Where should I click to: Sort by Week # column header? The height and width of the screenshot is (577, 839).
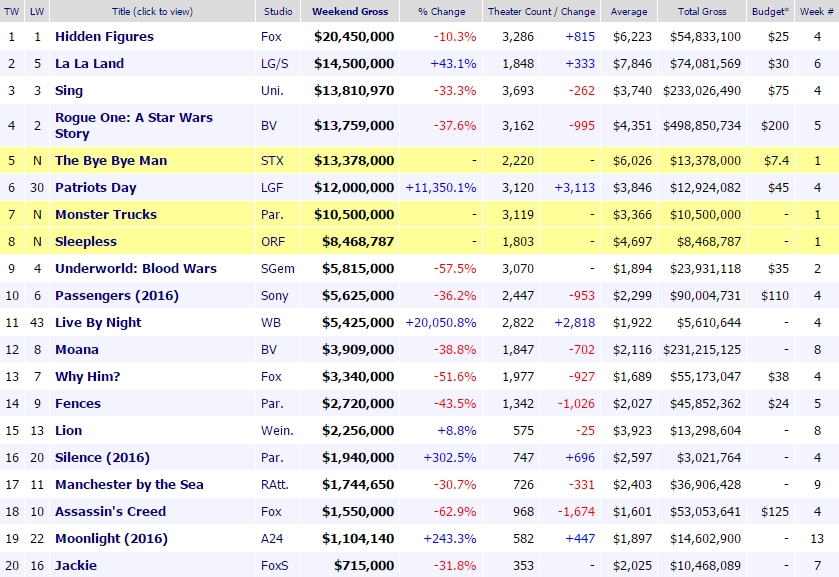817,11
